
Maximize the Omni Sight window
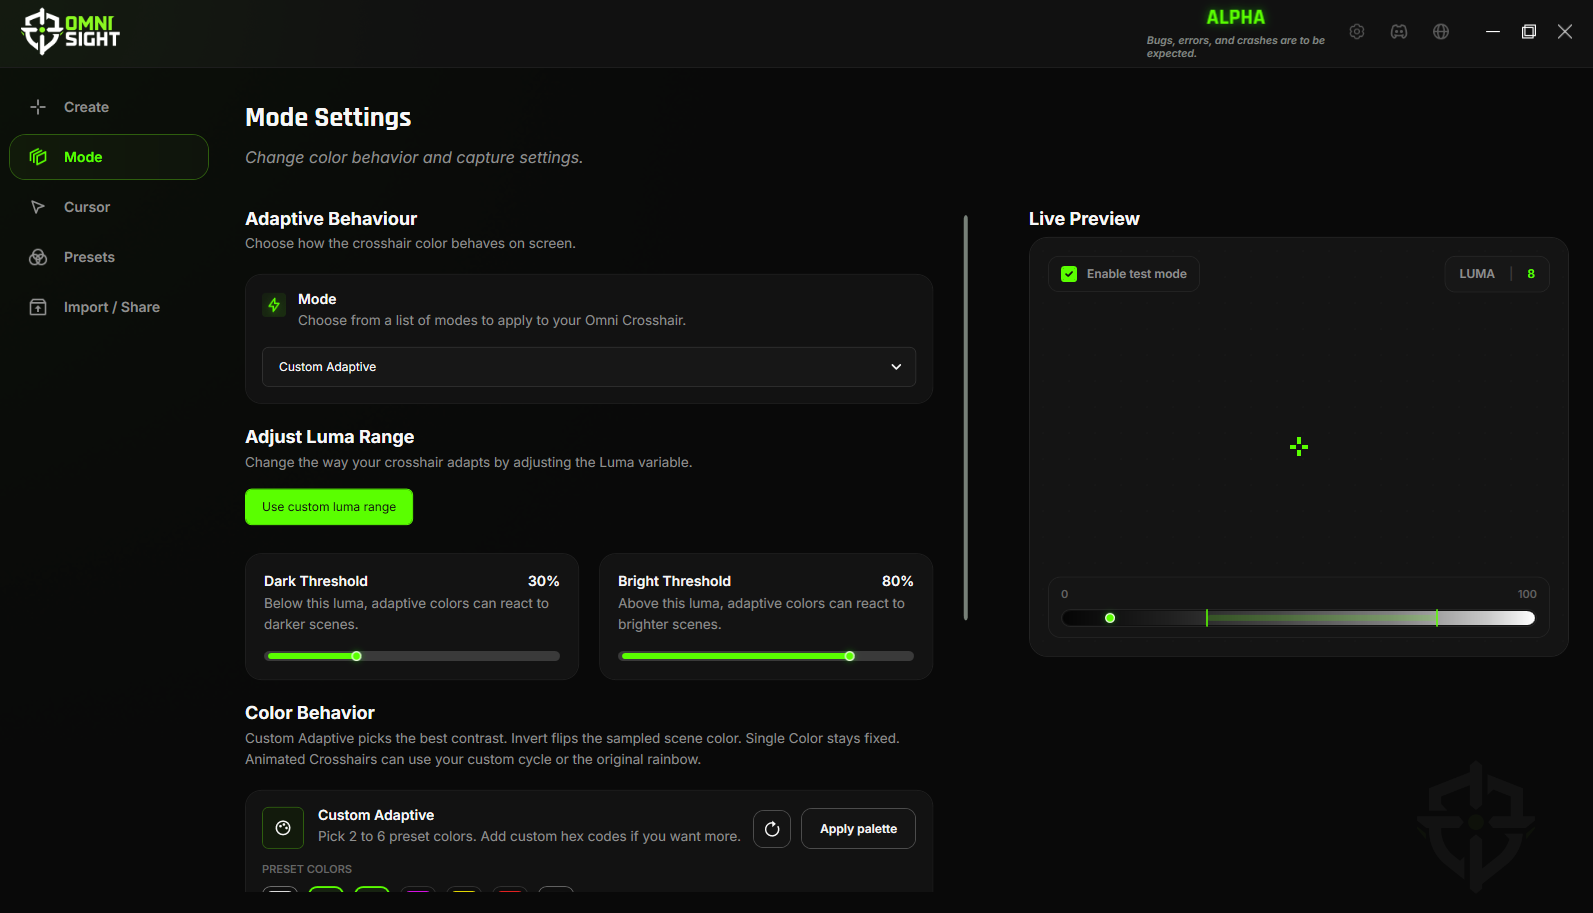(1529, 32)
